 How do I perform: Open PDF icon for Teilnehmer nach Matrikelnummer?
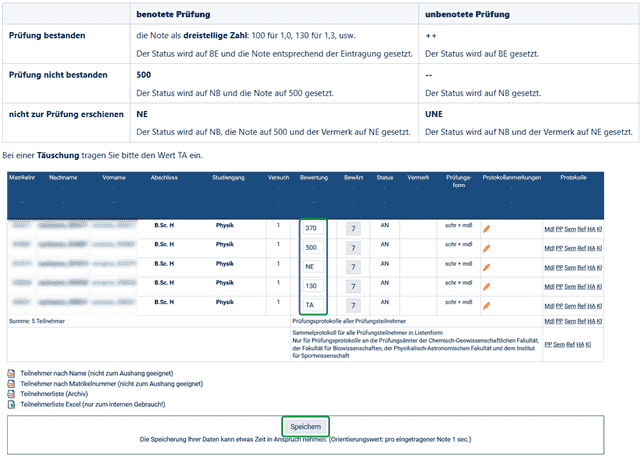[x=11, y=384]
